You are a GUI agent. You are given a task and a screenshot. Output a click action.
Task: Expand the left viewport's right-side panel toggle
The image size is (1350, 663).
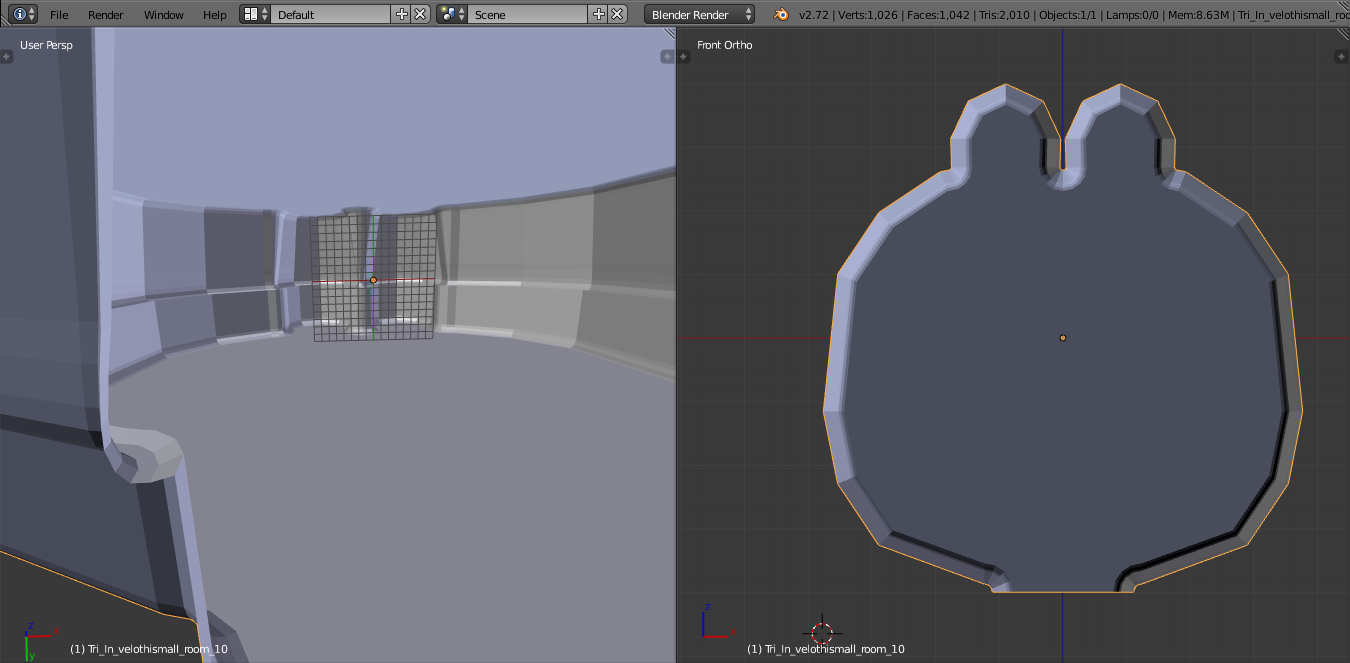click(x=667, y=57)
